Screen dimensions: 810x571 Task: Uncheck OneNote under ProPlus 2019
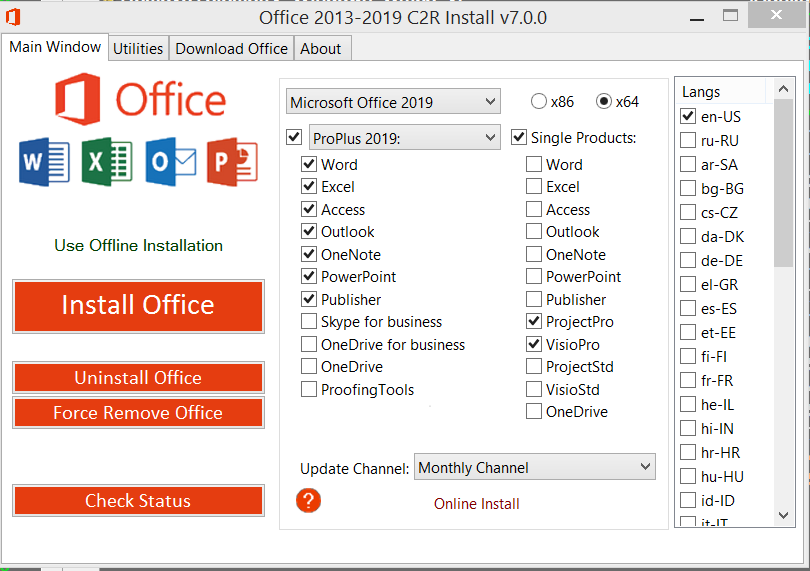click(309, 254)
